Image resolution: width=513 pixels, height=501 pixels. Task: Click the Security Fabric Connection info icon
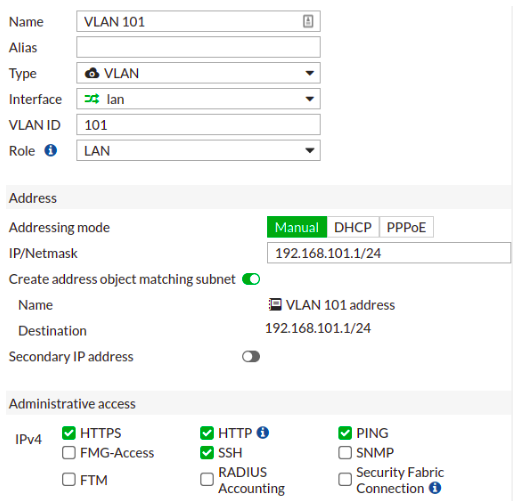(435, 488)
